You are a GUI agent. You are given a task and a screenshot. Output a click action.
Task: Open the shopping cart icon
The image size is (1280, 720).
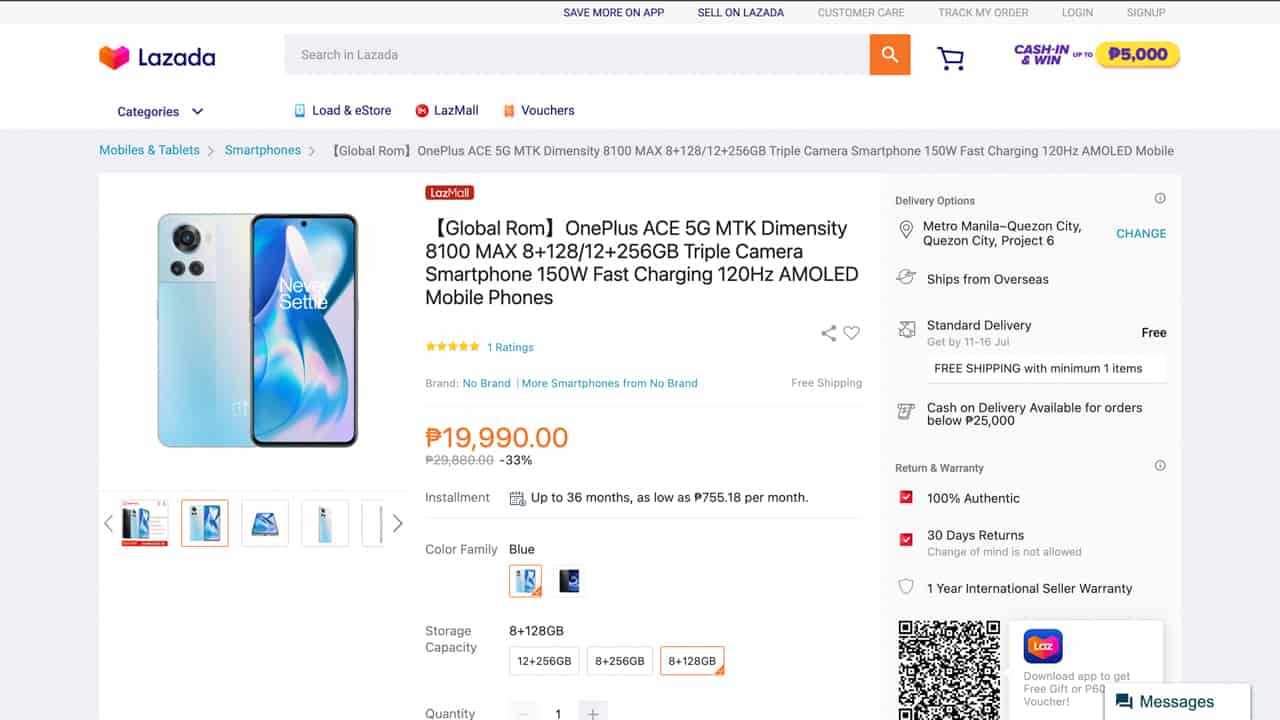coord(950,58)
